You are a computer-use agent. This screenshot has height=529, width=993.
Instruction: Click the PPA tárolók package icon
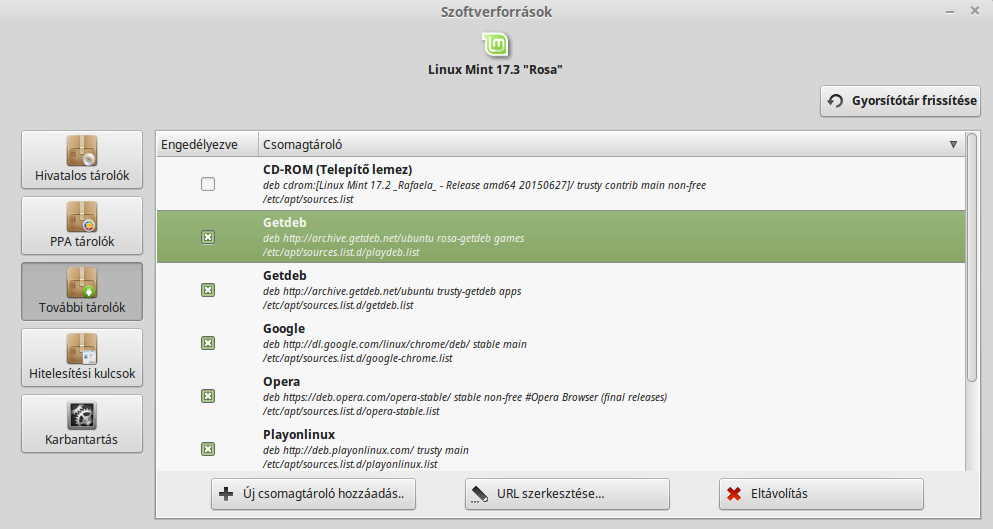[82, 217]
